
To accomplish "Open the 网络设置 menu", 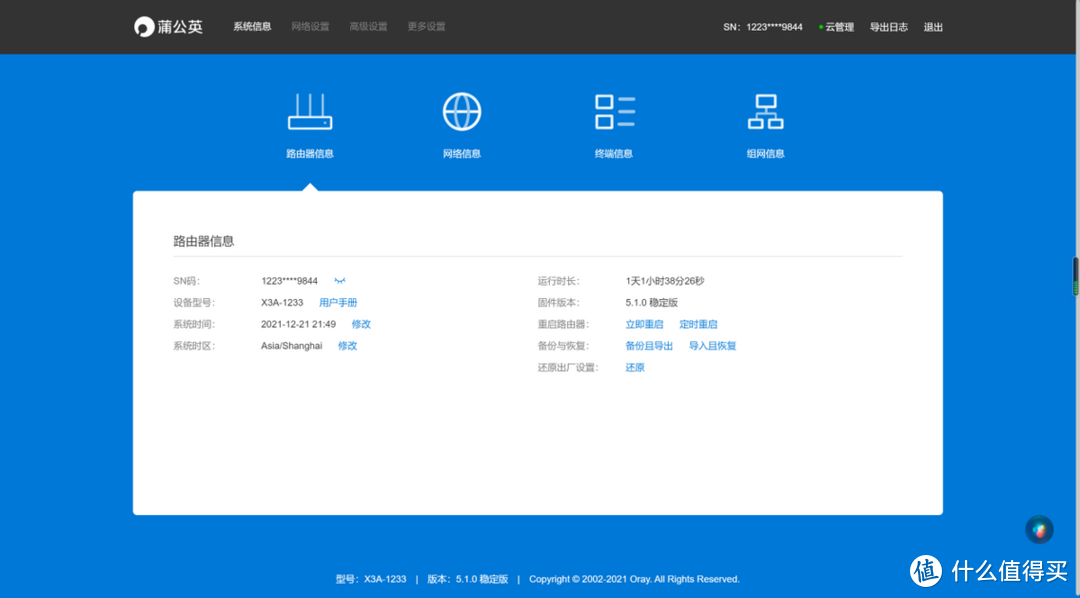I will (310, 27).
